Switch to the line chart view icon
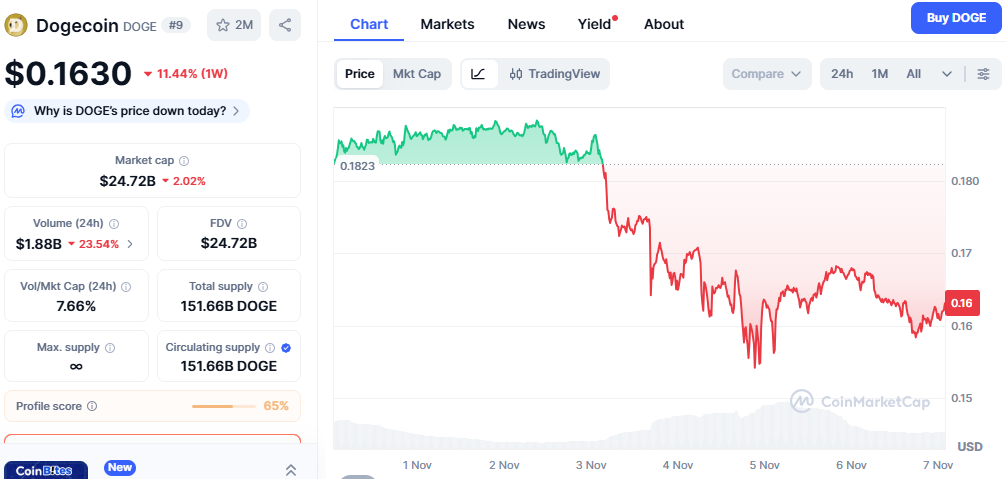 coord(478,74)
